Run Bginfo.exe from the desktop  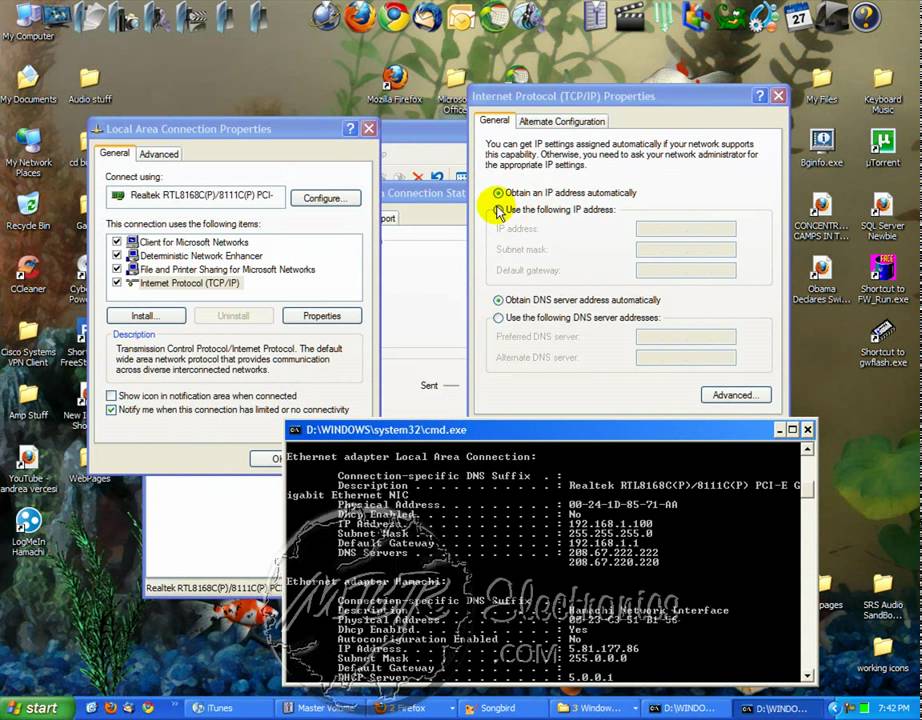[822, 148]
